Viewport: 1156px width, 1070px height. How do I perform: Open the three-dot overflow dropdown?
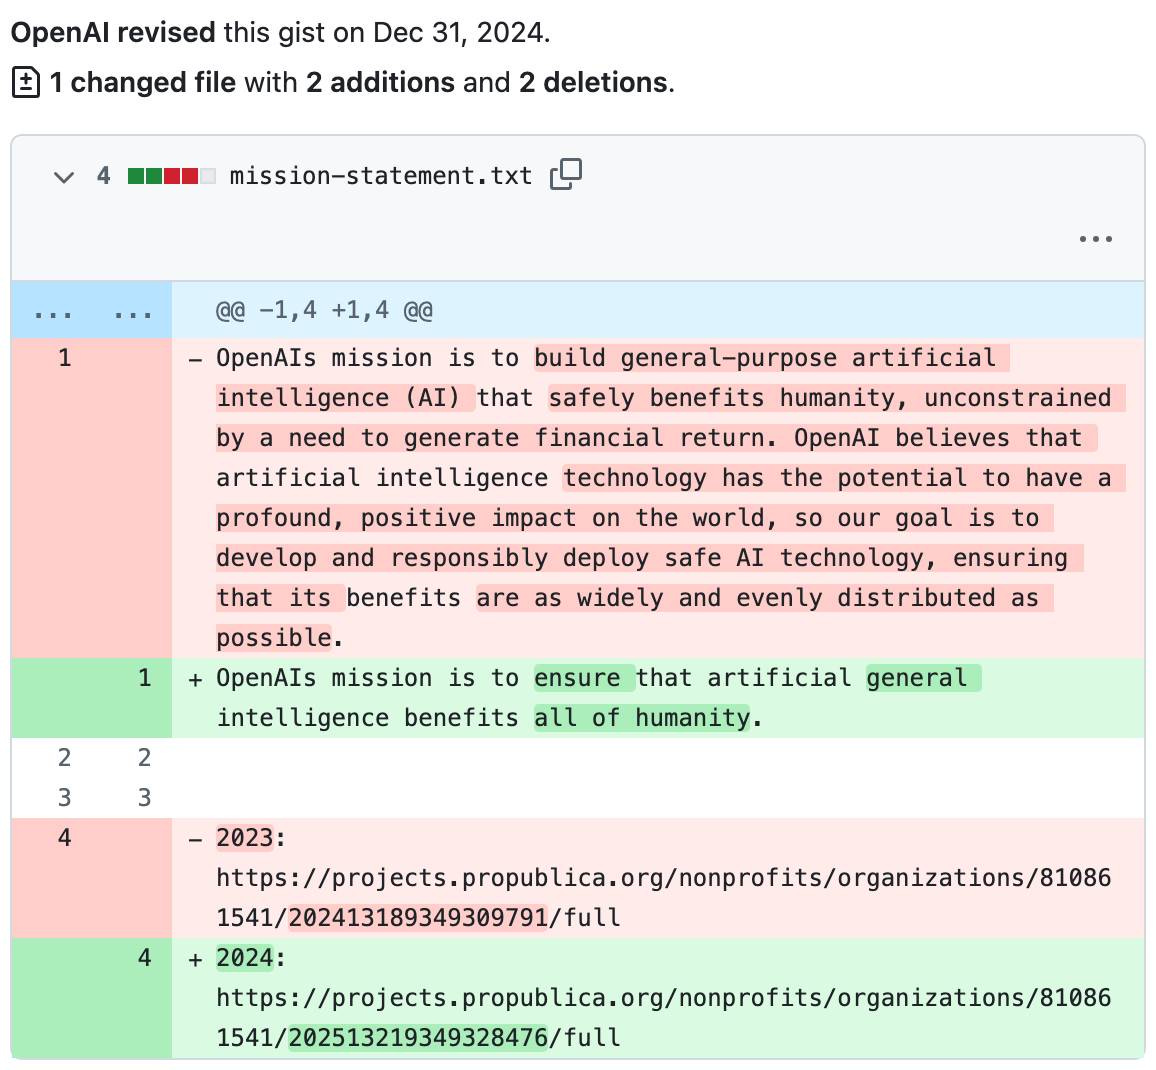click(x=1096, y=238)
